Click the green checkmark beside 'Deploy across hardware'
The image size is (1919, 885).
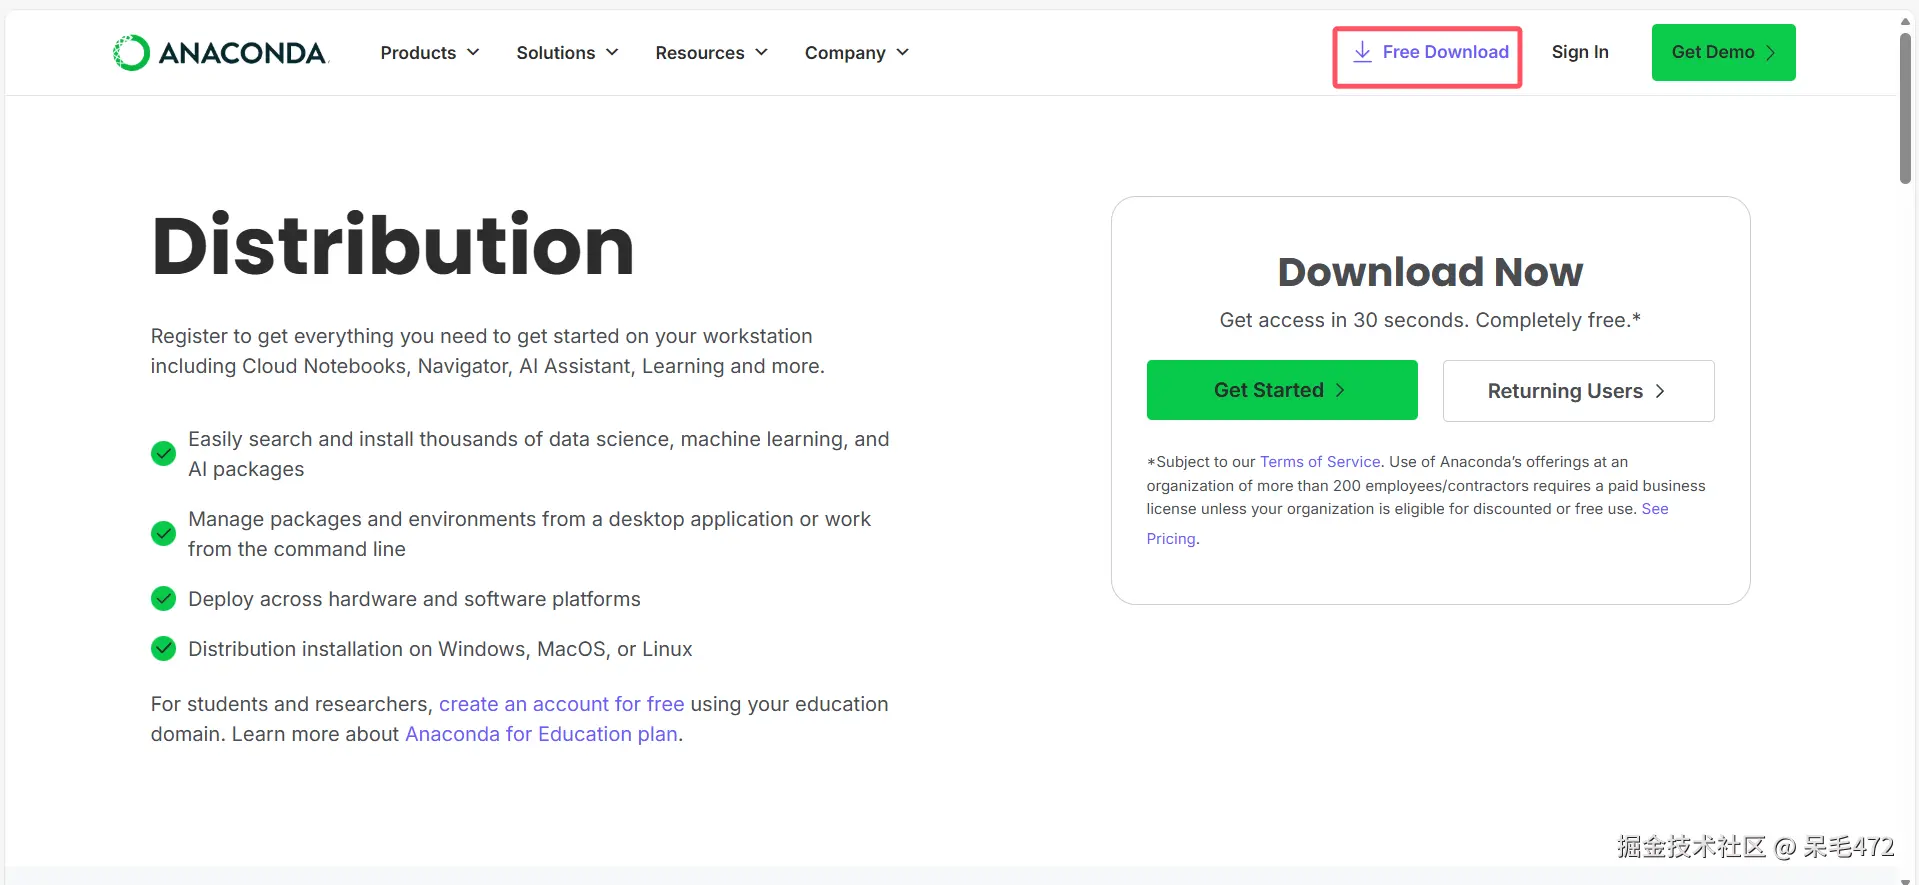[163, 598]
